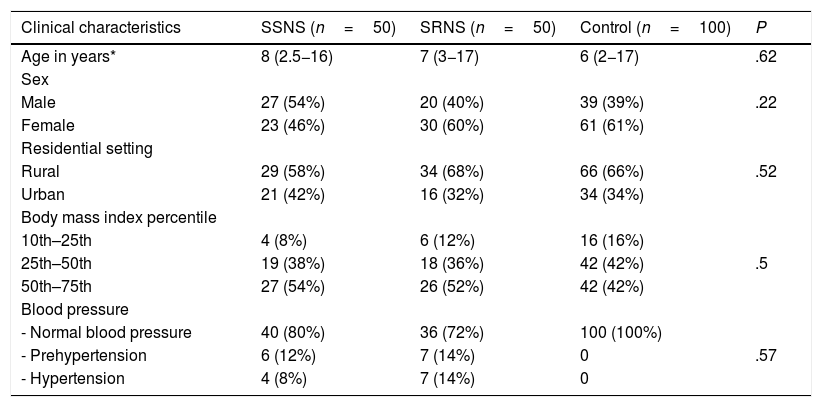The image size is (822, 407).
Task: Click the "Clinical characteristics" column header
Action: pos(101,26)
